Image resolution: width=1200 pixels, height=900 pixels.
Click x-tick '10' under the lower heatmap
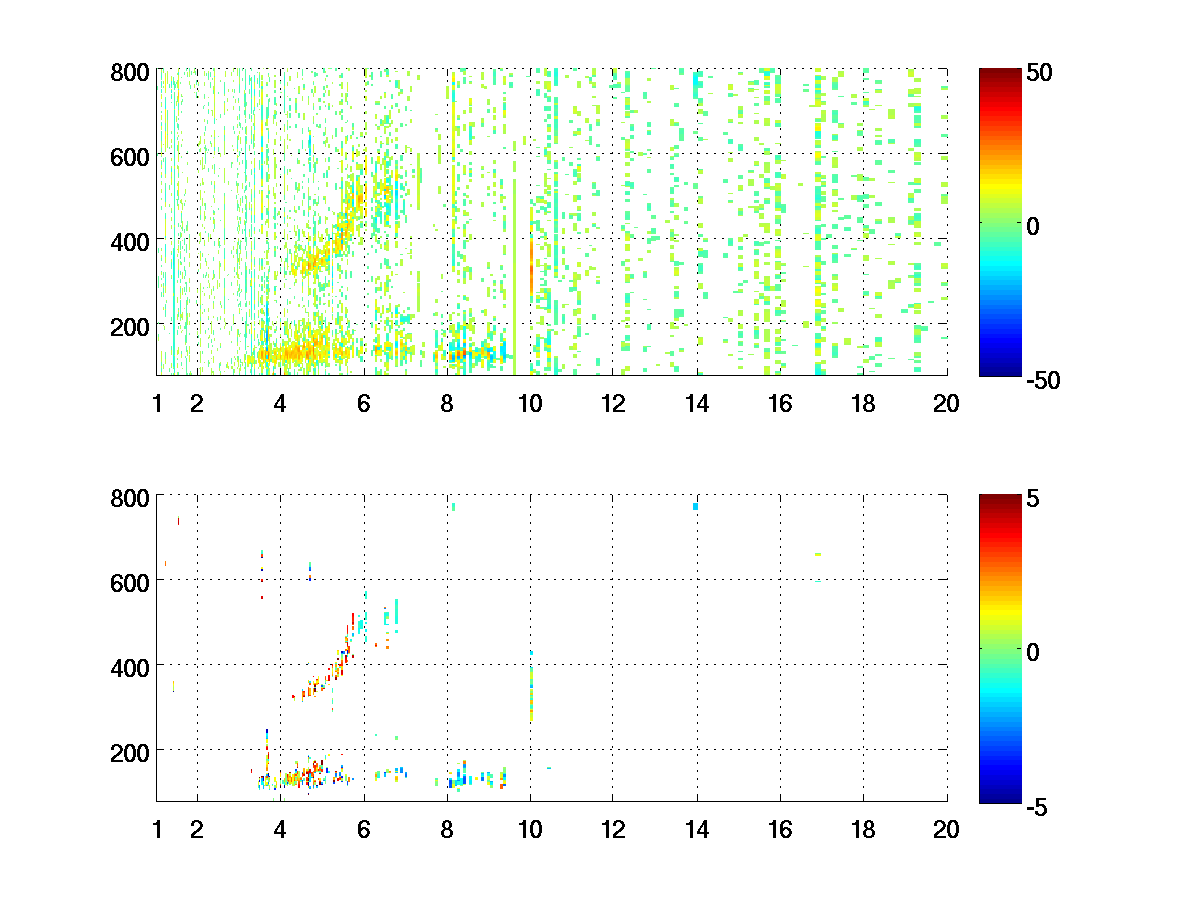tap(530, 829)
